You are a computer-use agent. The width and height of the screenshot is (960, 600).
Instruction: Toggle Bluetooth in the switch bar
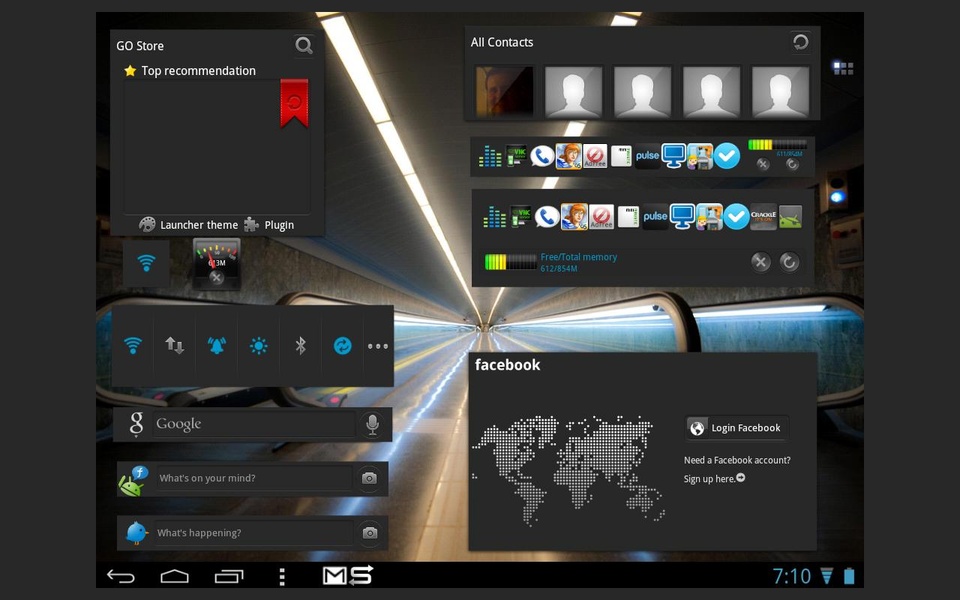(x=300, y=346)
